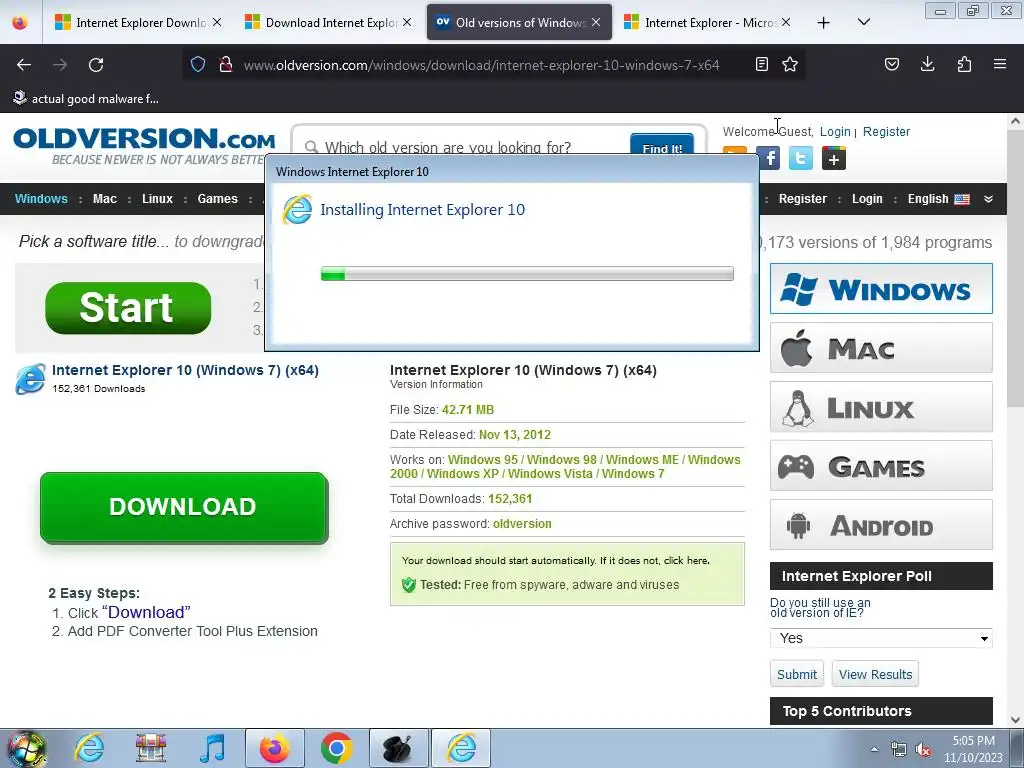This screenshot has width=1024, height=768.
Task: Expand the list all tabs chevron
Action: tap(863, 22)
